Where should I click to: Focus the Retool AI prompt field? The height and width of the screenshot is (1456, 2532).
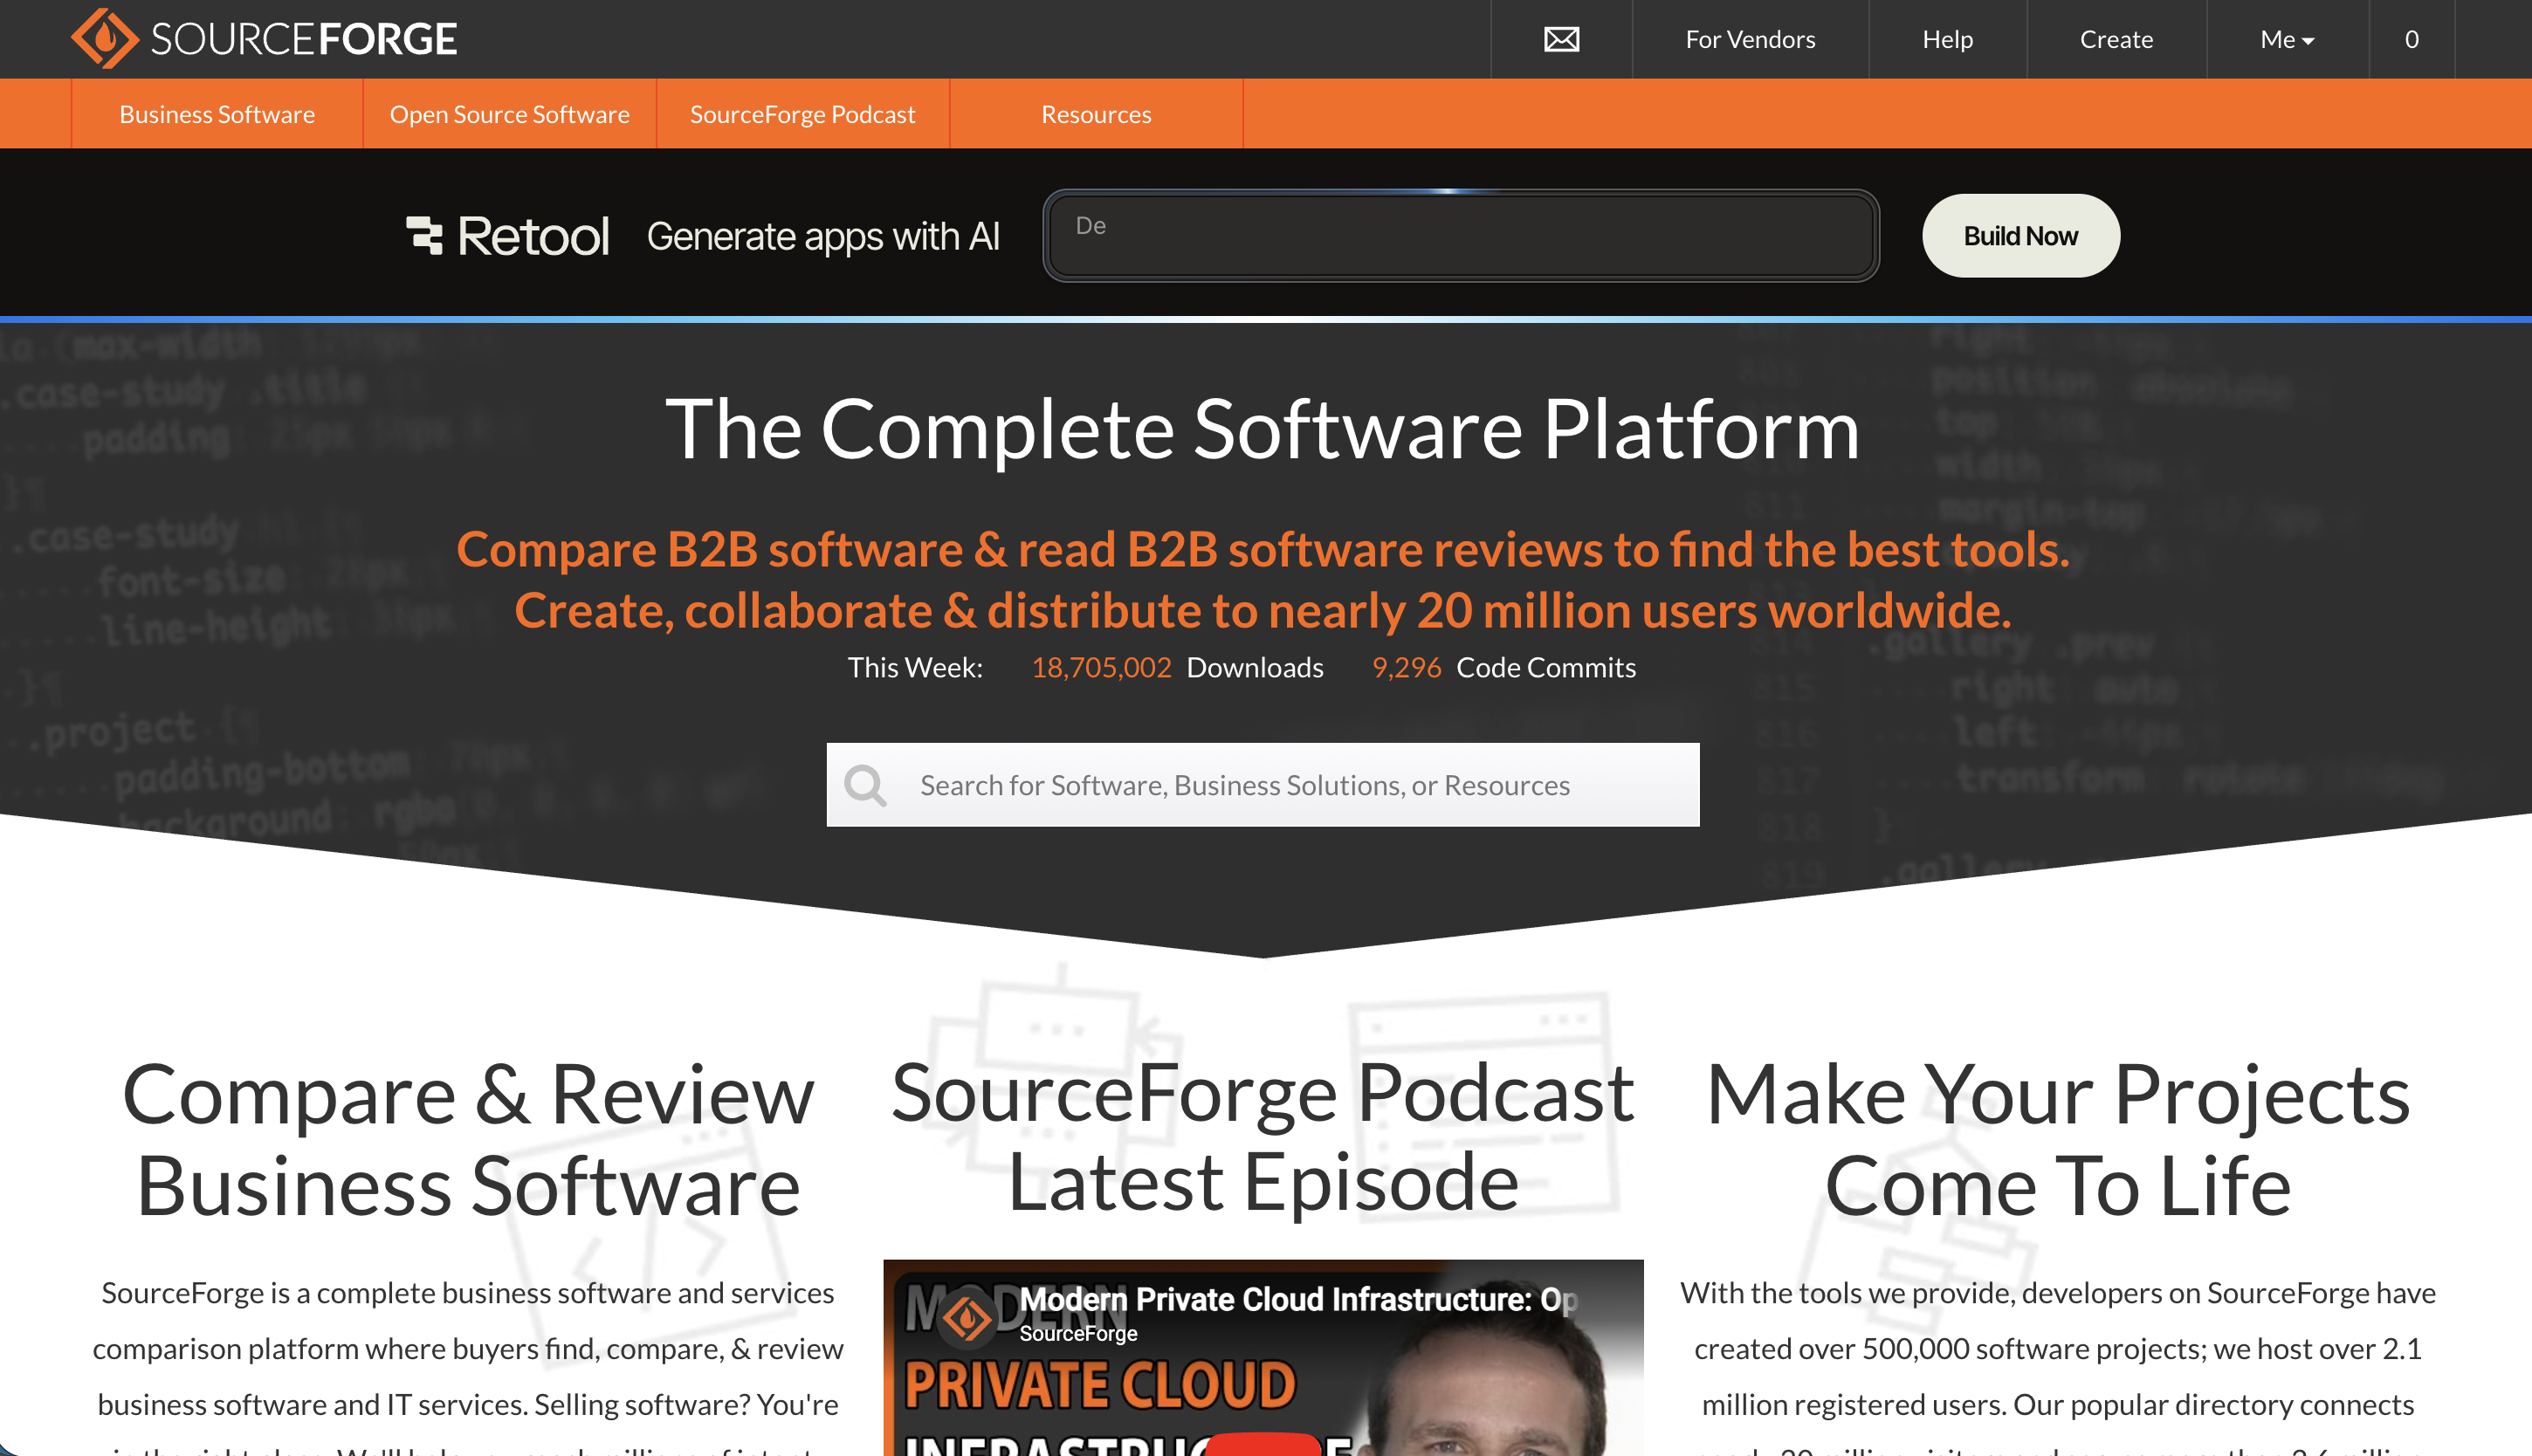point(1461,236)
